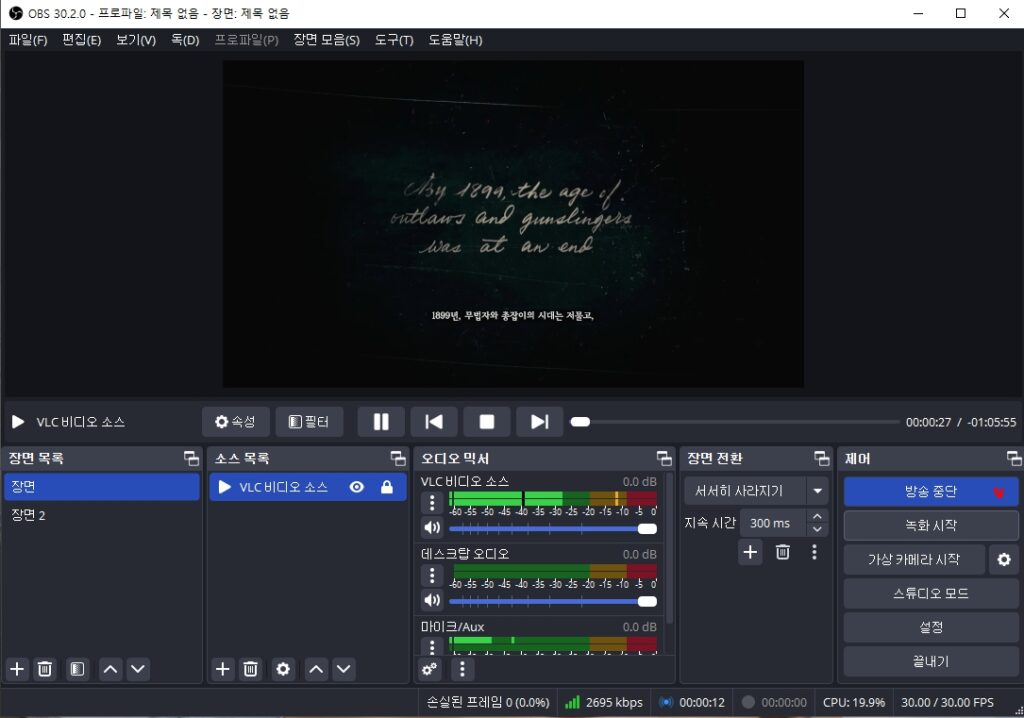Viewport: 1024px width, 718px height.
Task: Add a new scene
Action: click(x=17, y=669)
